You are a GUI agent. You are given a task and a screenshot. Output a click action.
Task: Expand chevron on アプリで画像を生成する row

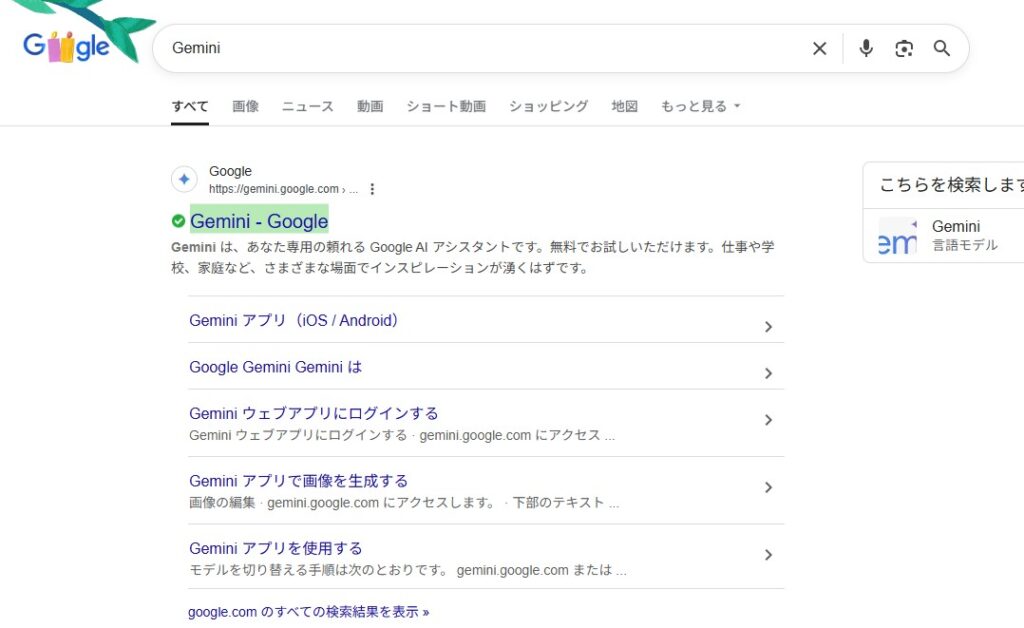pyautogui.click(x=769, y=488)
